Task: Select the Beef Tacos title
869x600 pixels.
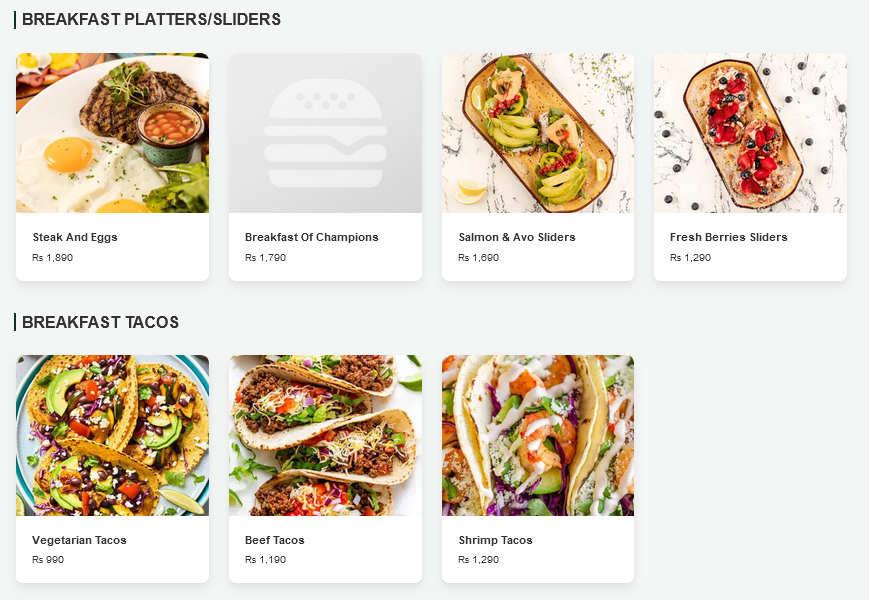Action: pyautogui.click(x=274, y=540)
